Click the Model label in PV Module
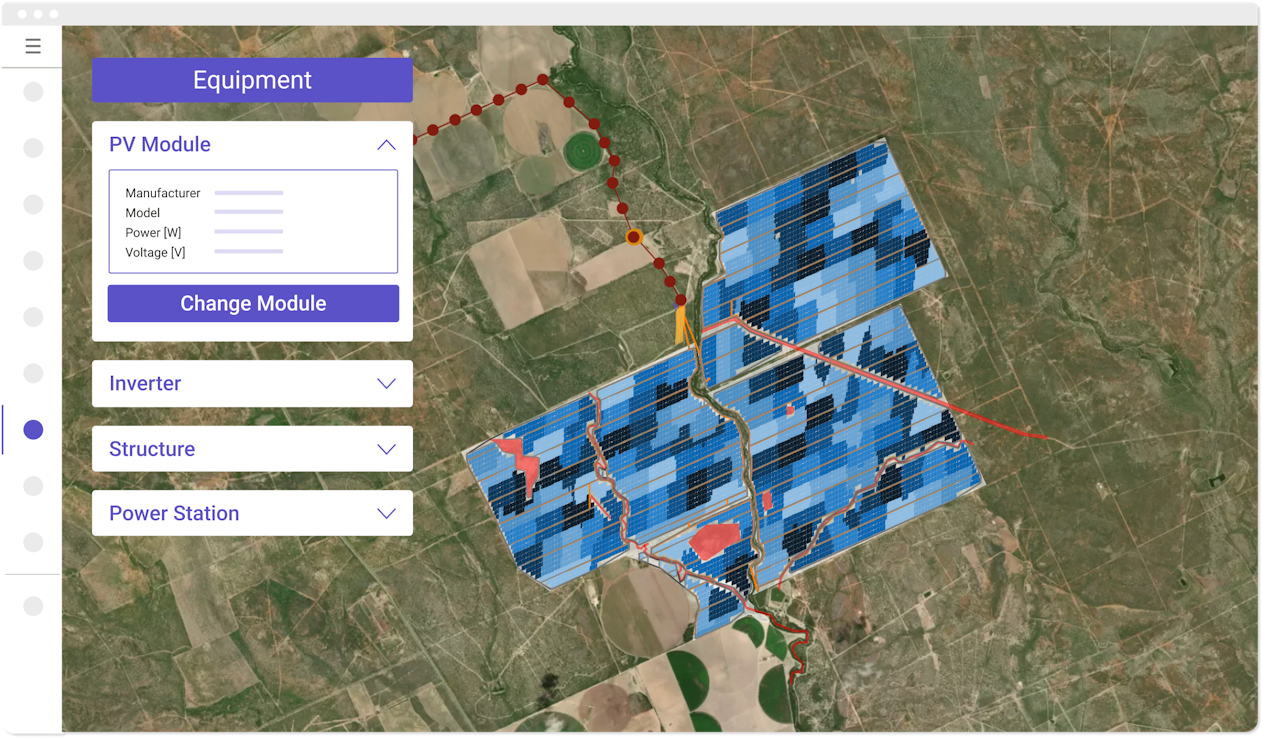 143,213
